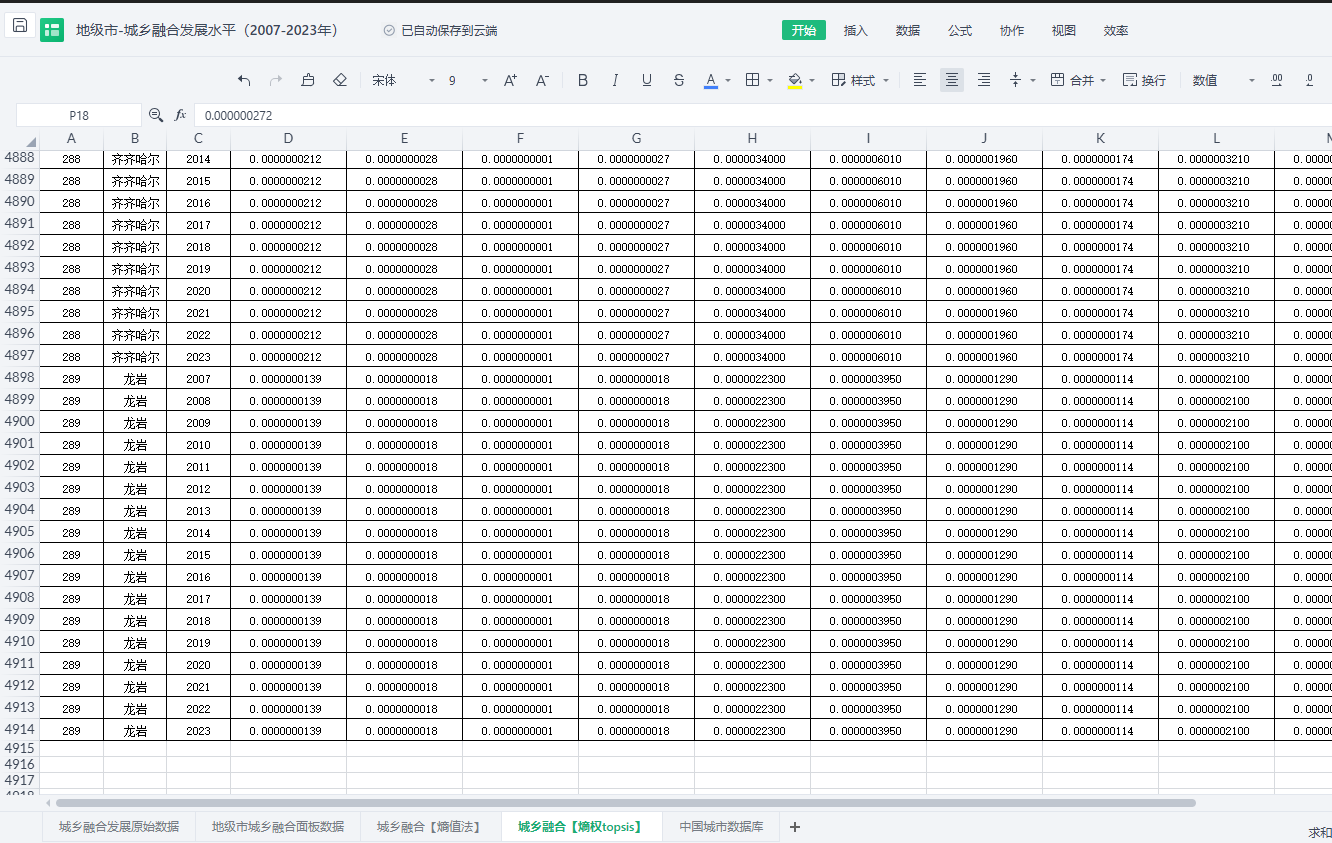Open the font size 9 dropdown
1332x843 pixels.
[x=468, y=80]
